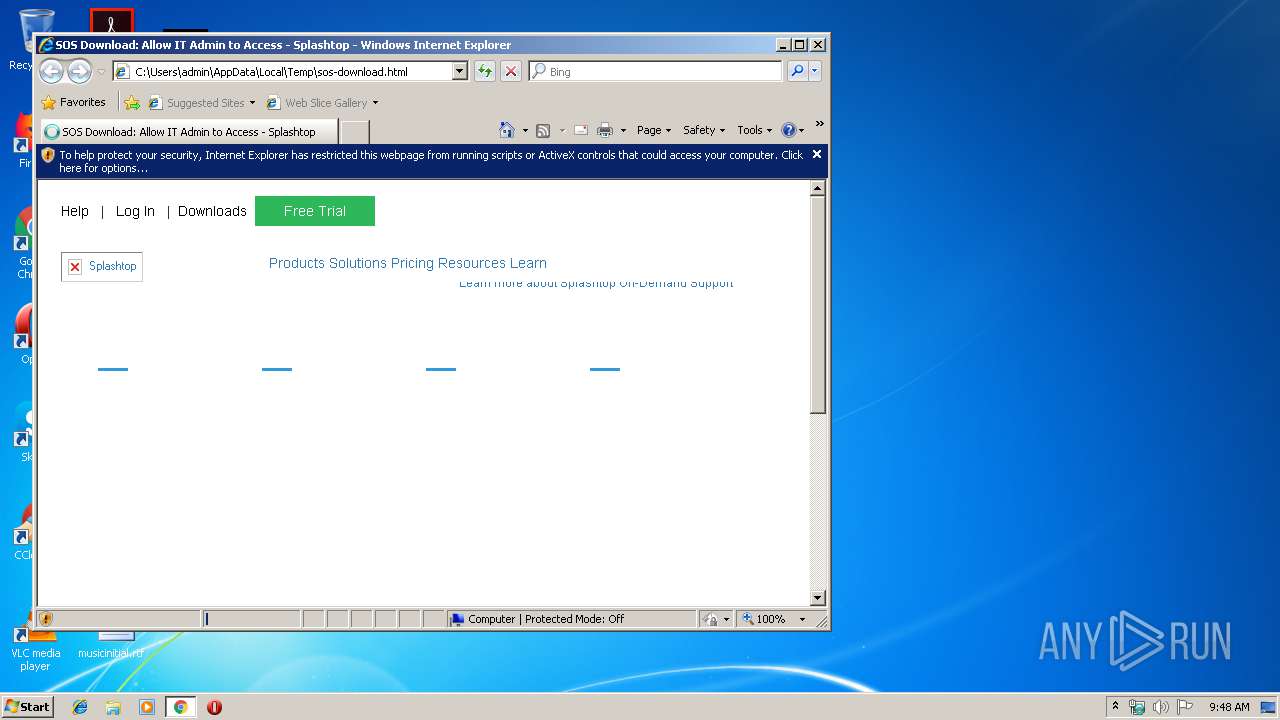Click the Bing search box

656,72
